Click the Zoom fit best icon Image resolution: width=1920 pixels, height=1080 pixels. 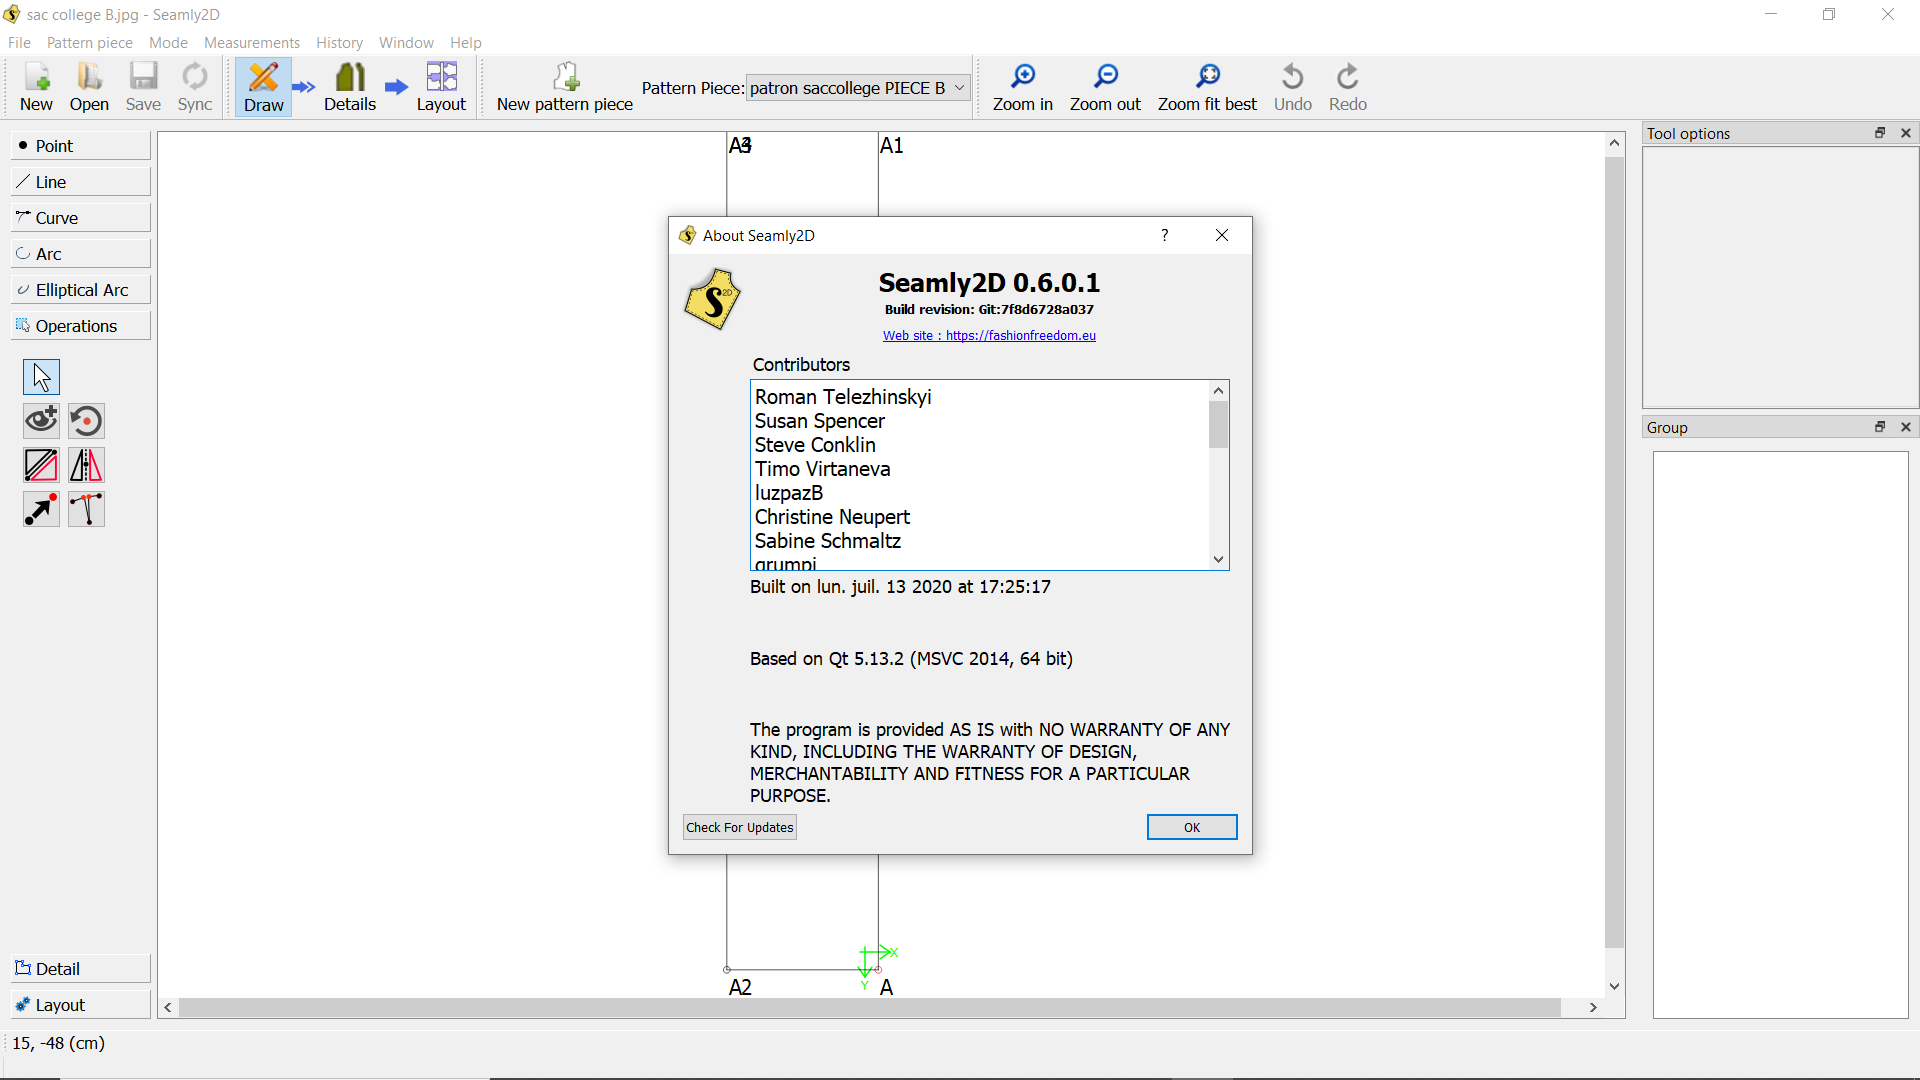point(1207,87)
